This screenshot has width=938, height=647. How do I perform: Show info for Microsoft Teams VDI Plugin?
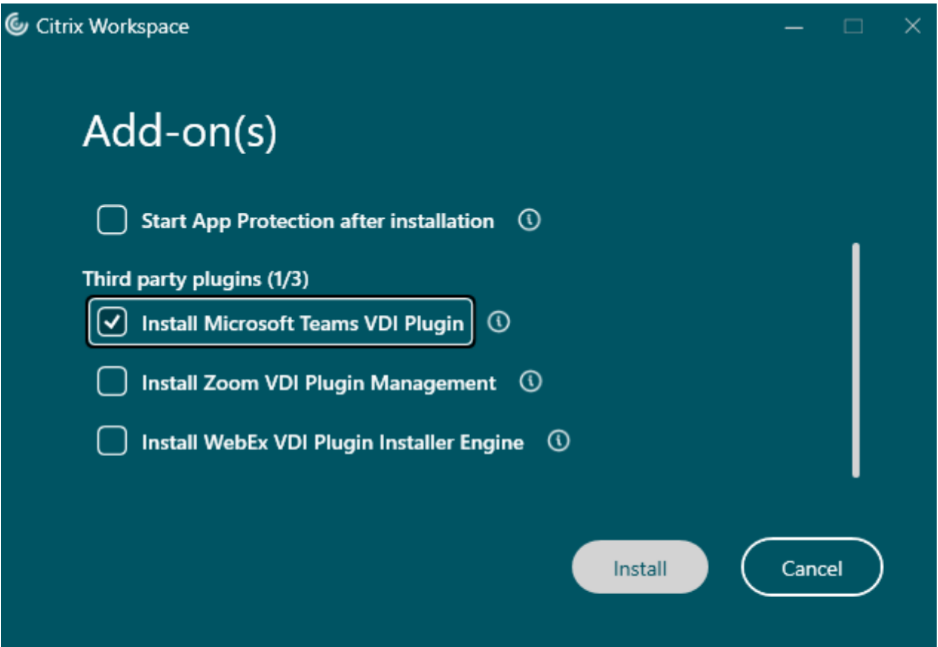click(x=498, y=322)
